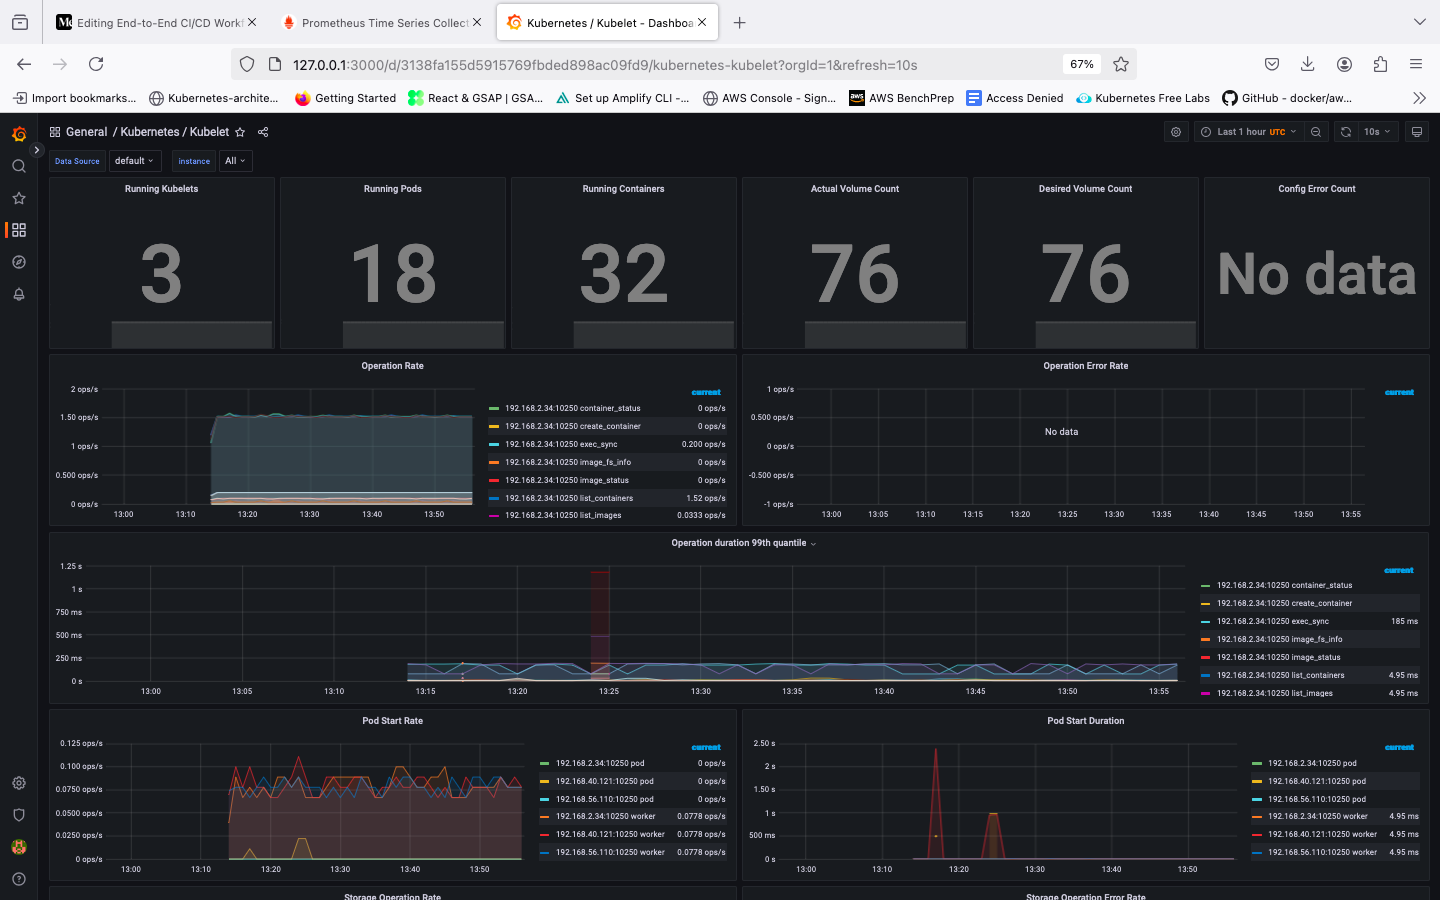Open the Explore compass icon
This screenshot has height=900, width=1440.
pyautogui.click(x=19, y=262)
